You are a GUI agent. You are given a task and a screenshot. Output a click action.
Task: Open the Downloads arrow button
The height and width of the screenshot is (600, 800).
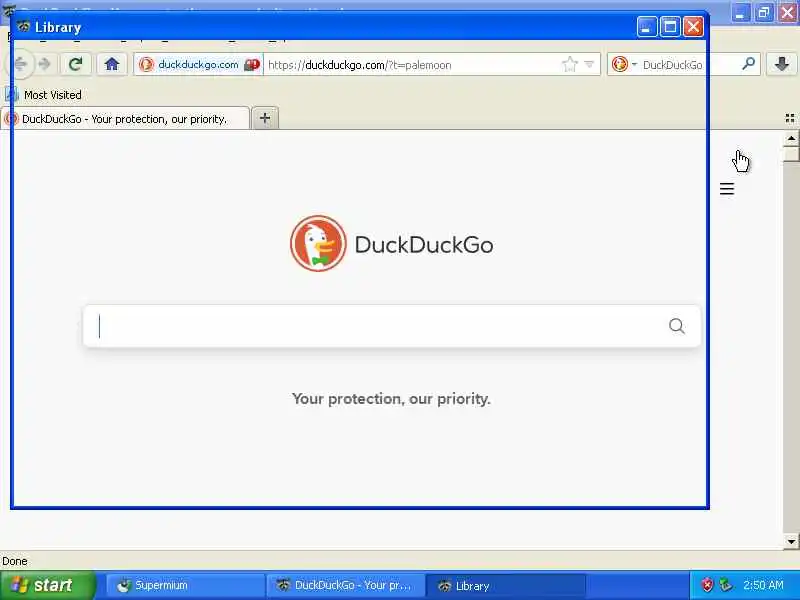pos(781,64)
